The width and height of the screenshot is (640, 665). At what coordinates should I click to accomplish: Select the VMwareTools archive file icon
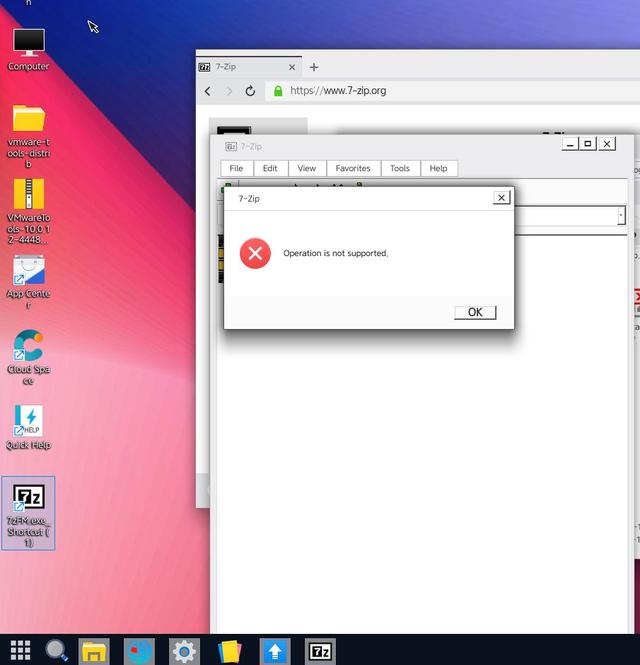coord(28,211)
